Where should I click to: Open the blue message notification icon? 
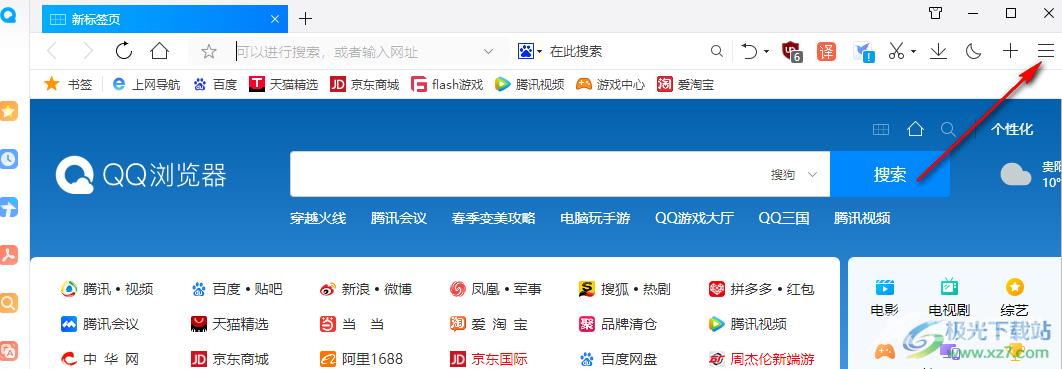(x=864, y=51)
